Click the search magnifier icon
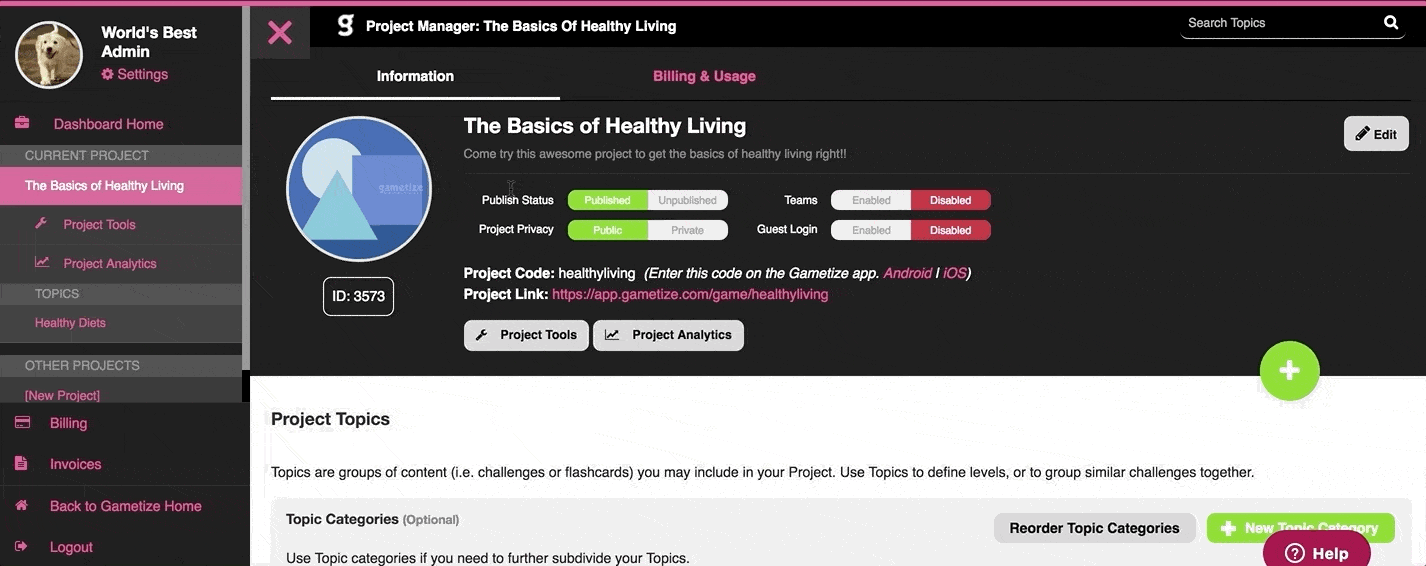The image size is (1426, 566). pyautogui.click(x=1391, y=22)
